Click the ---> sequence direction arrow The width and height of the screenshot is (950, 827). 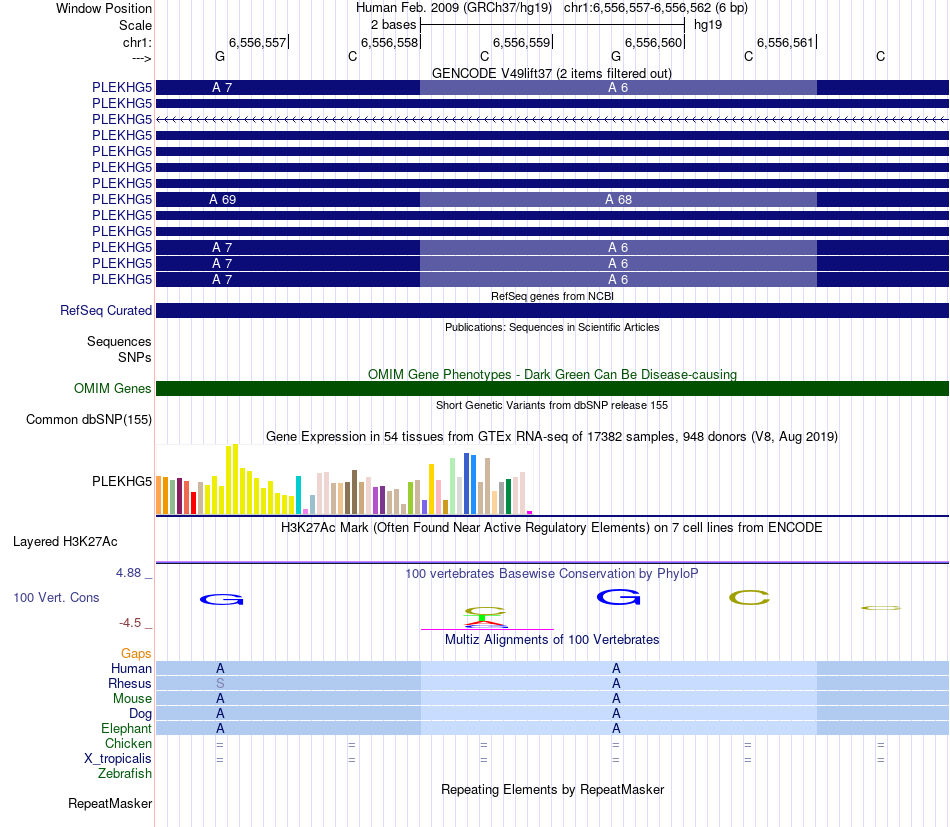point(141,58)
